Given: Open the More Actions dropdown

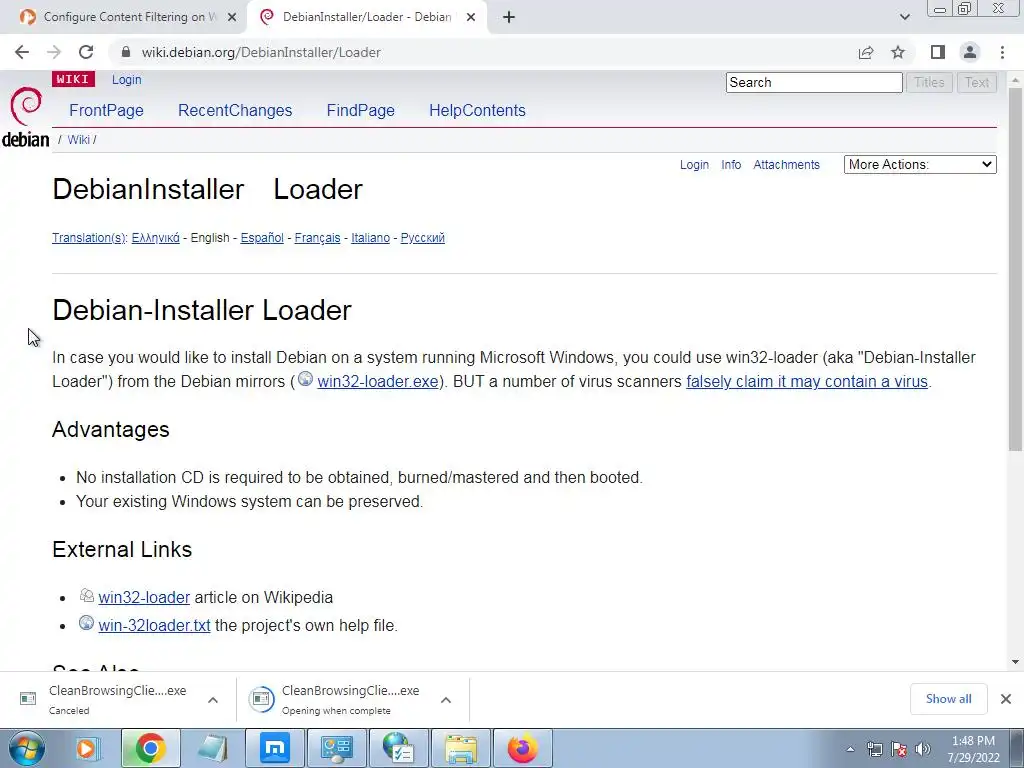Looking at the screenshot, I should pos(920,165).
